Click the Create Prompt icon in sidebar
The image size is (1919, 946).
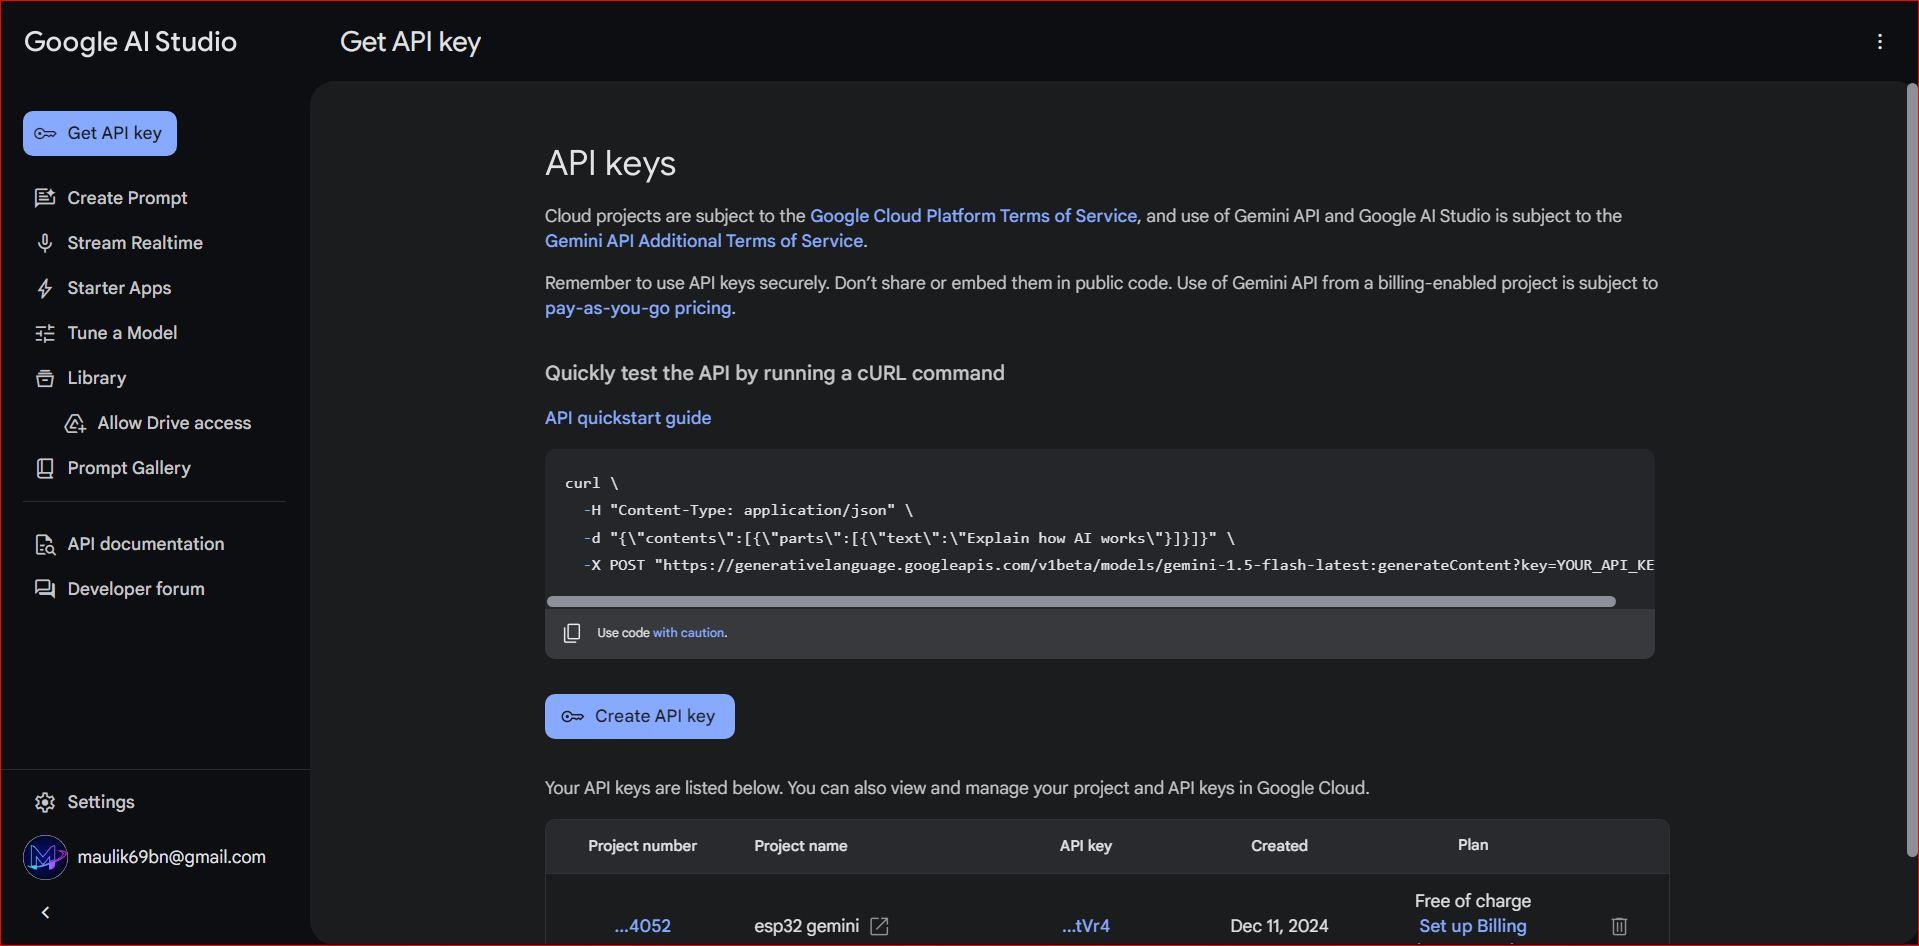coord(45,198)
